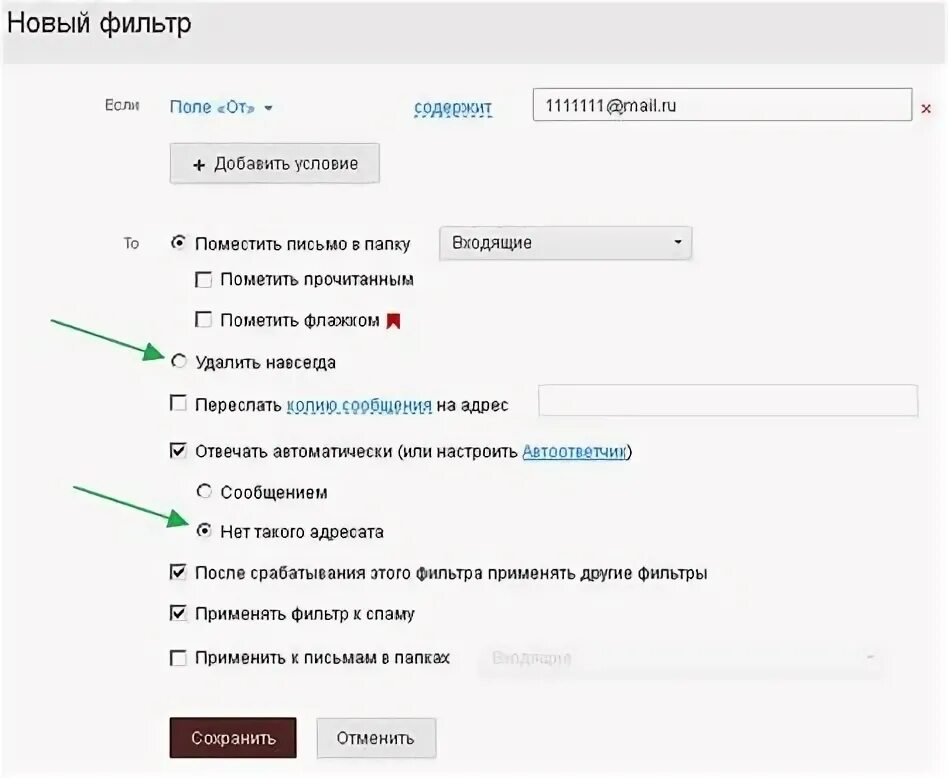Check Применить к письмам в папках

pos(178,658)
